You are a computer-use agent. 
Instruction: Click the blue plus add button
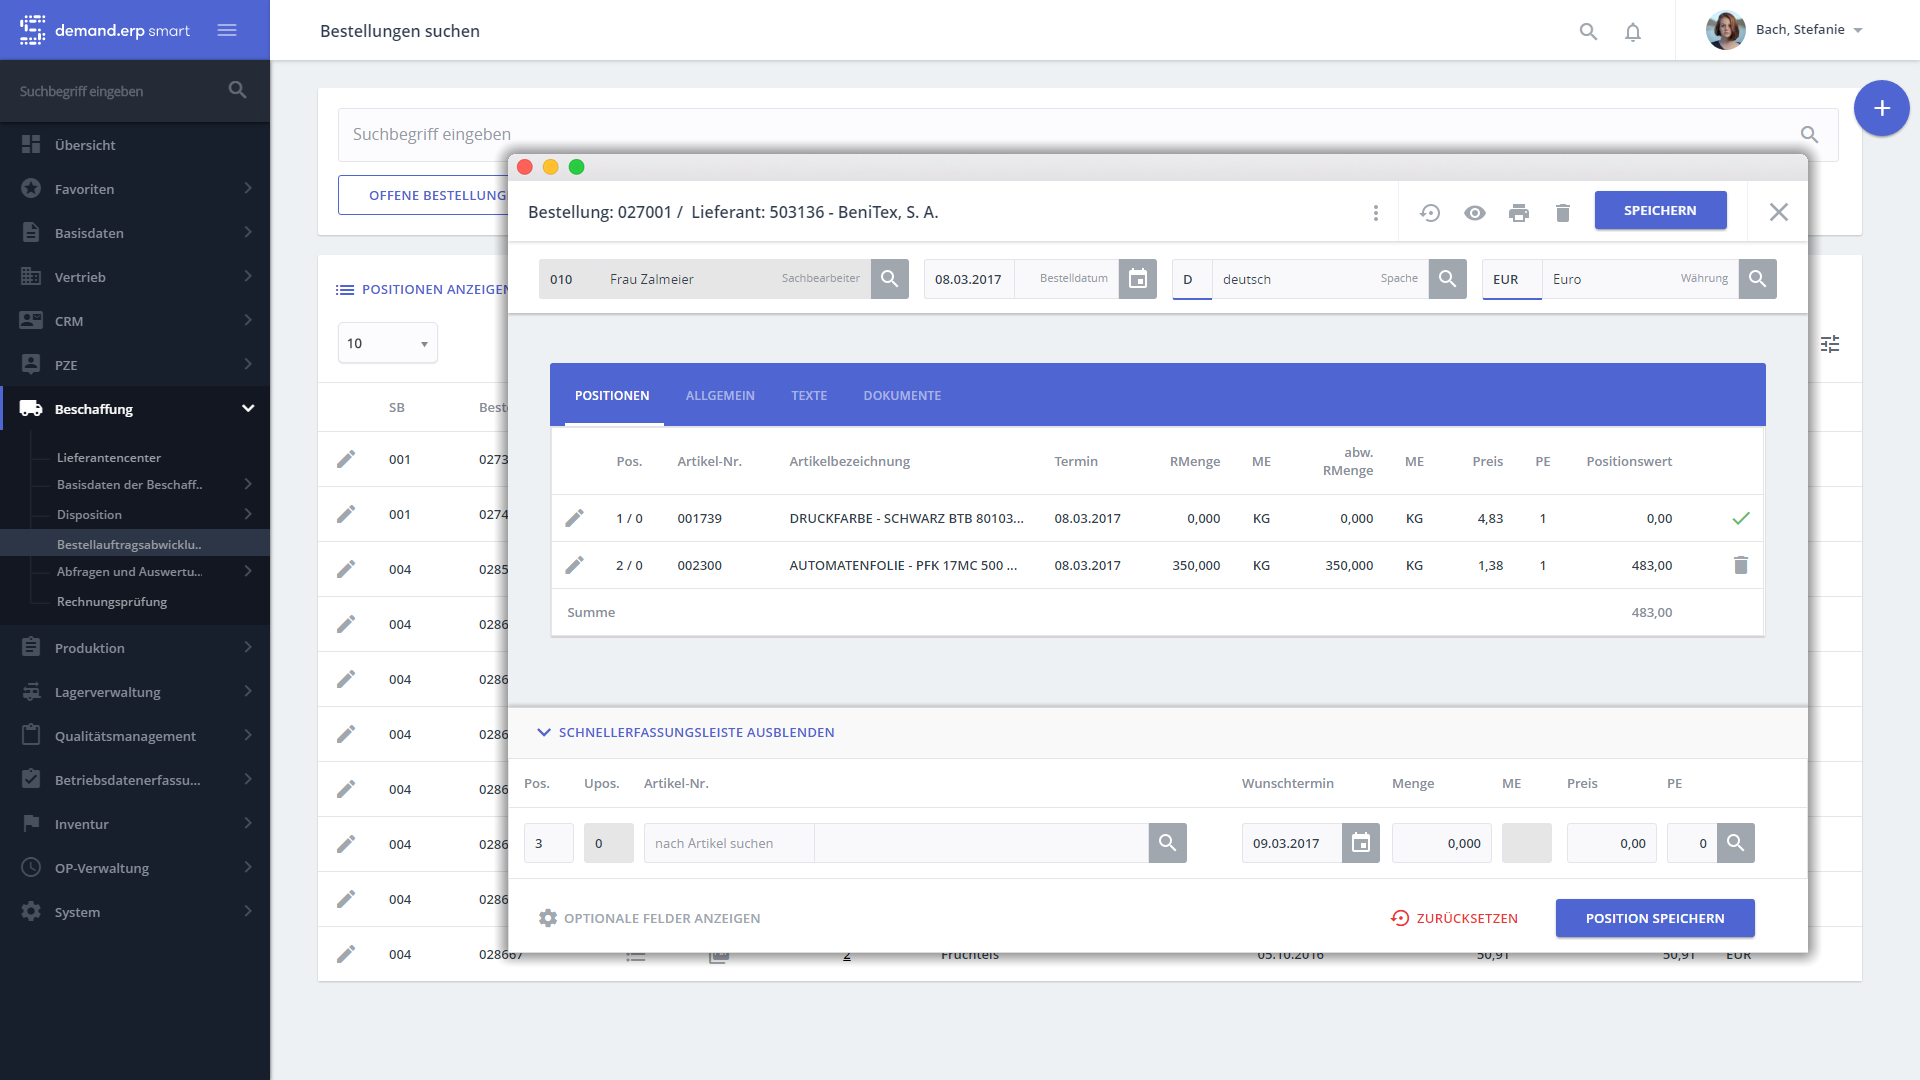(1881, 108)
